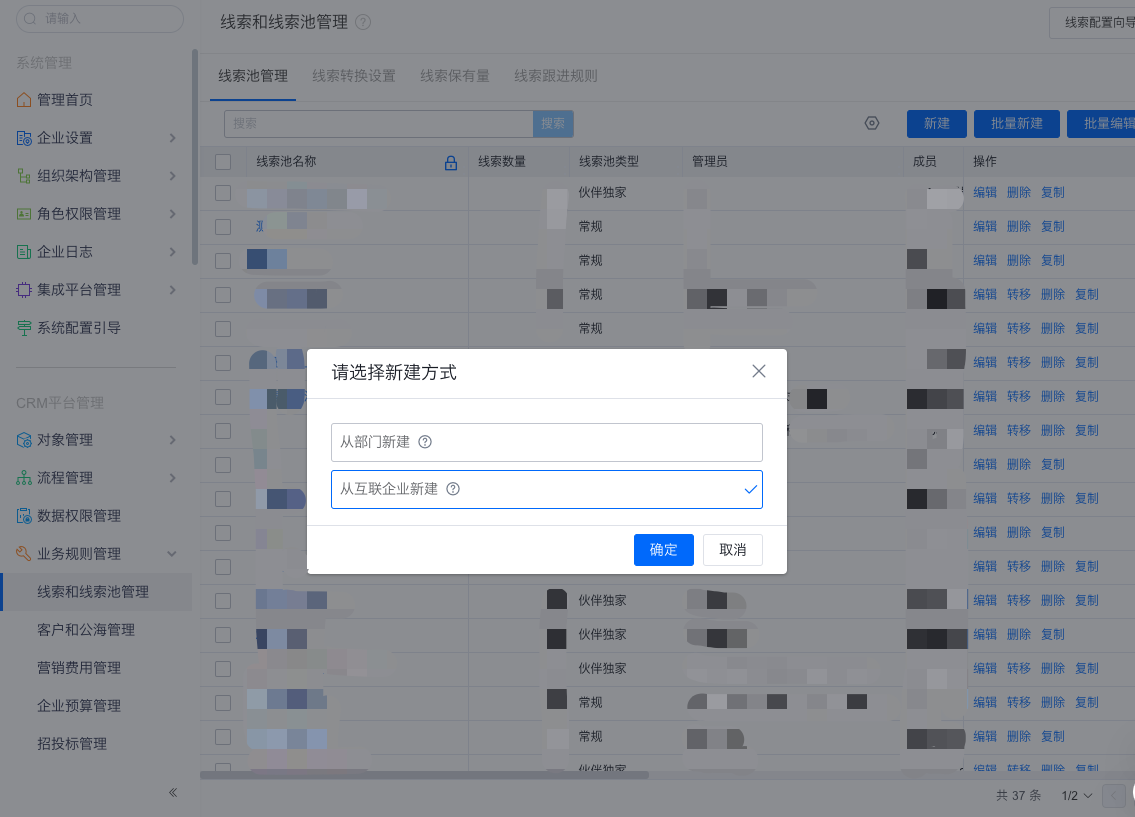Open the 线索保有量 tab
The width and height of the screenshot is (1135, 817).
click(x=456, y=75)
